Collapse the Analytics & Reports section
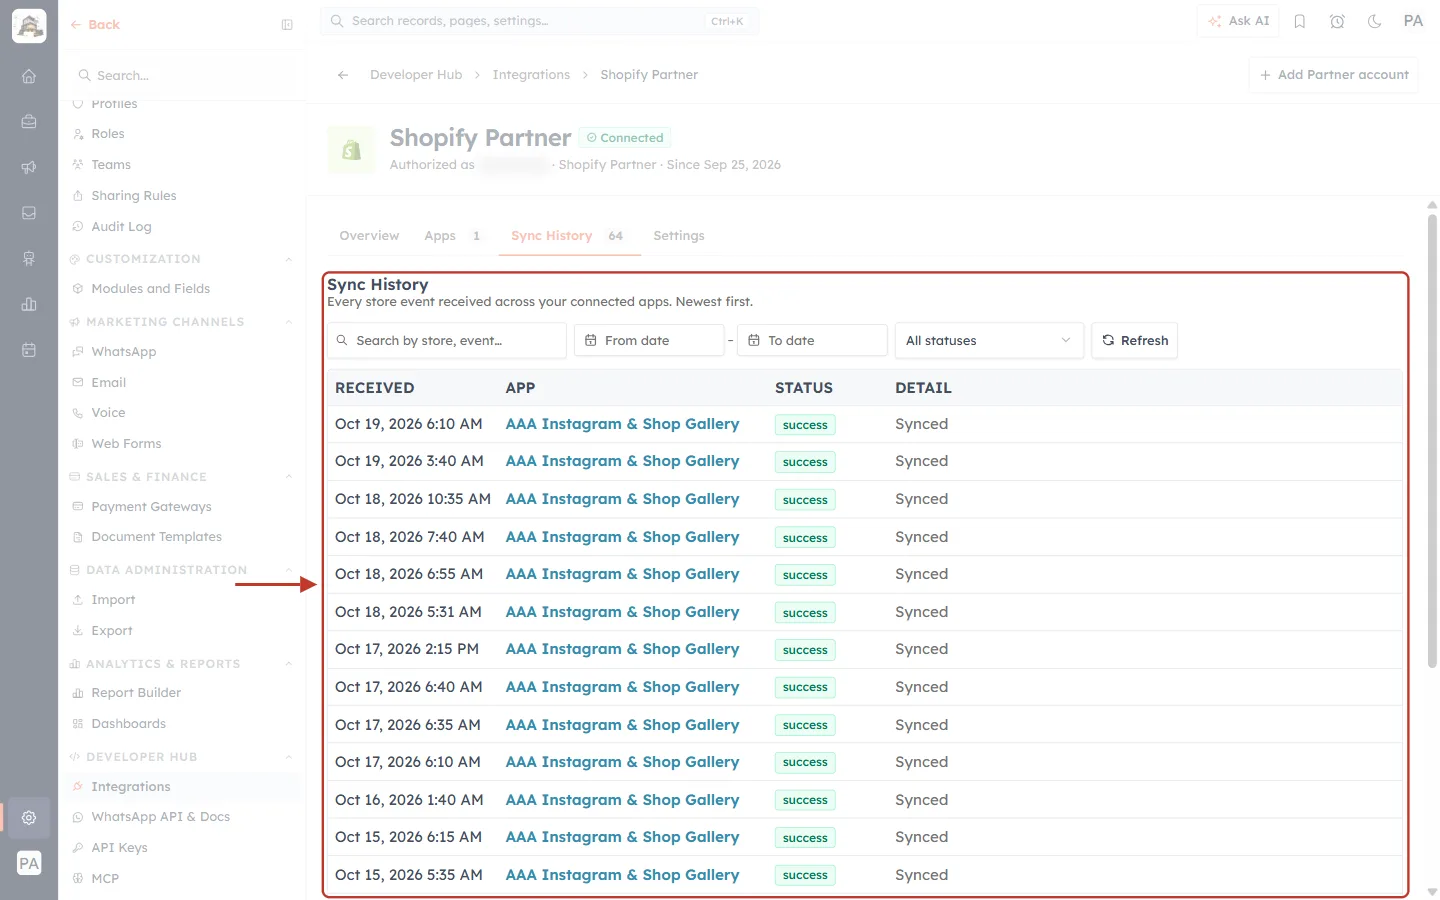The image size is (1440, 900). point(289,664)
